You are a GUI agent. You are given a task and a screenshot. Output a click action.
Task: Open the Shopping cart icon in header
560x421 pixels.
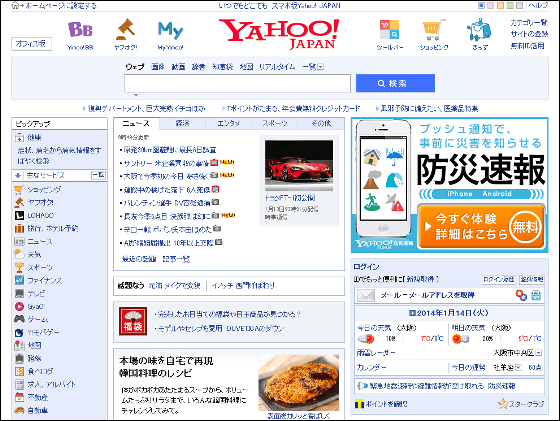coord(434,30)
